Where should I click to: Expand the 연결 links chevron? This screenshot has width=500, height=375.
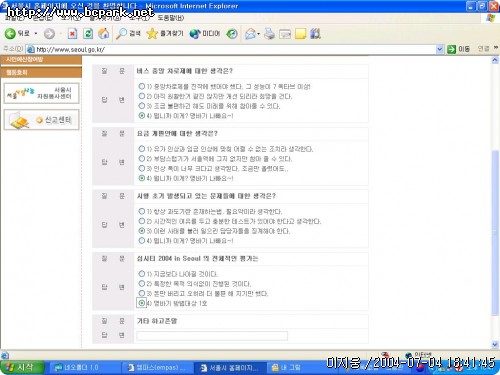click(x=496, y=48)
